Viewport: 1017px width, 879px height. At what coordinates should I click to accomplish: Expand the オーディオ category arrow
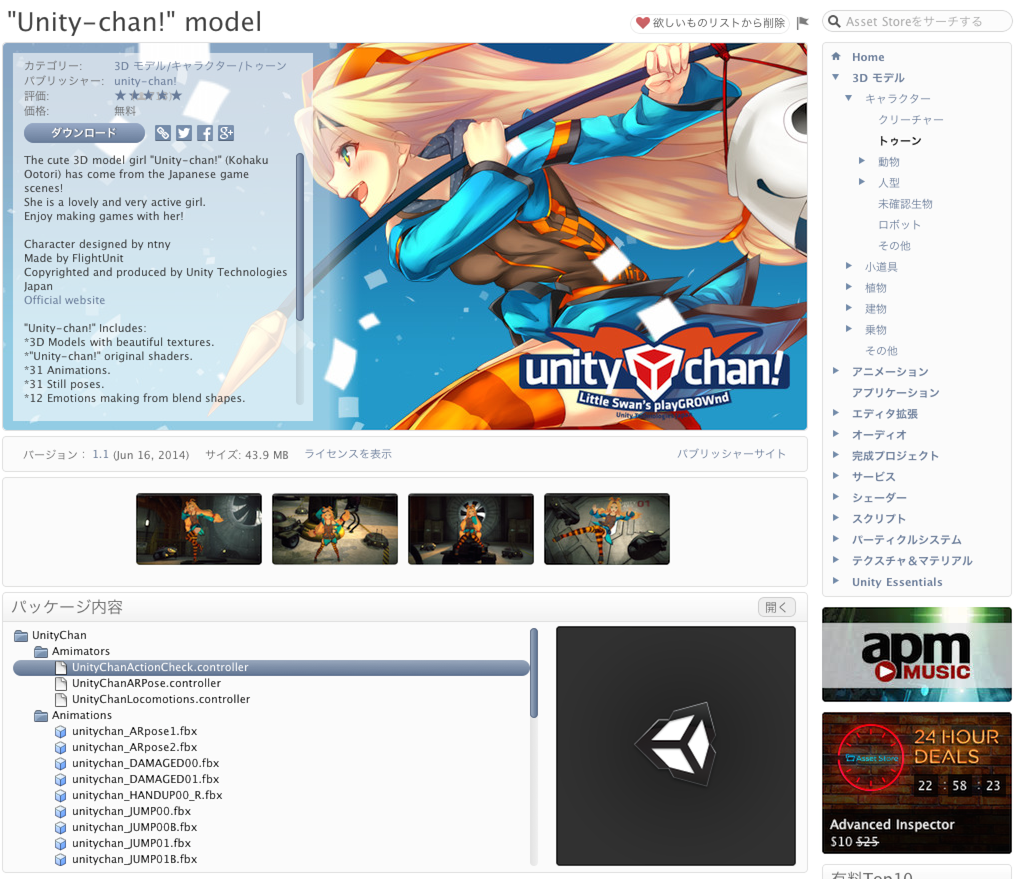[836, 433]
